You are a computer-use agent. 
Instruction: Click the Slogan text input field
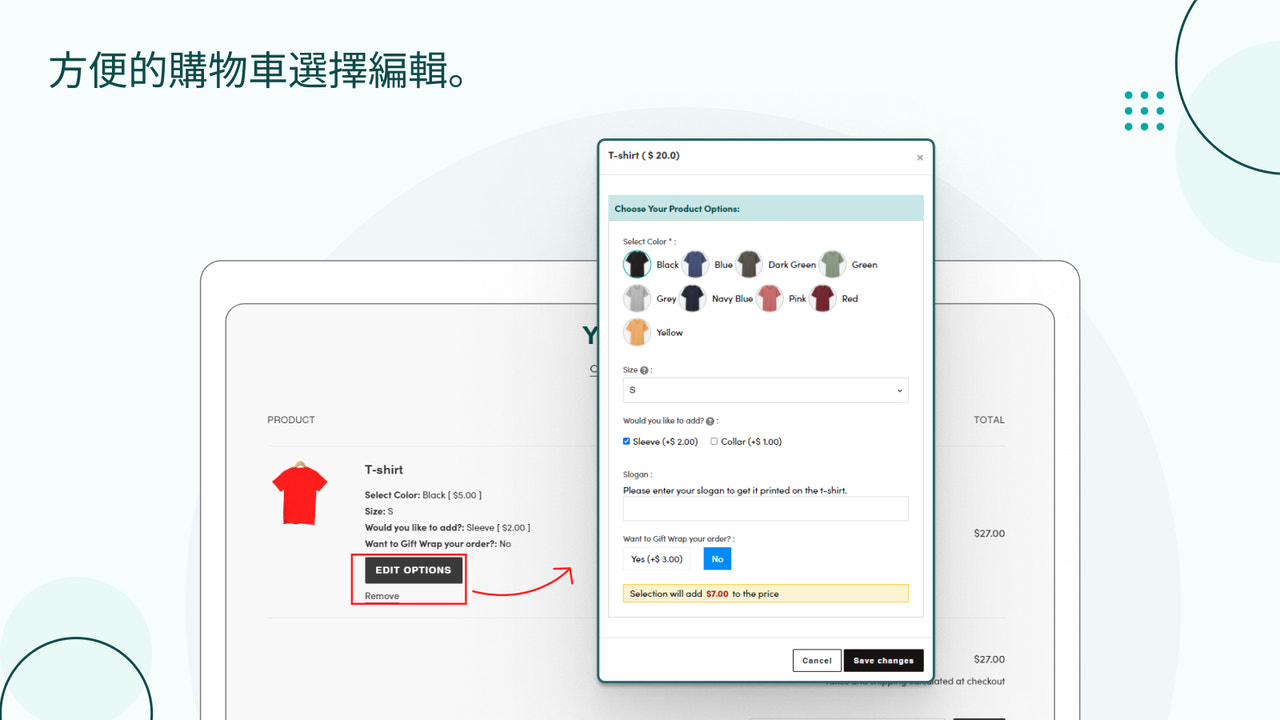[x=765, y=509]
